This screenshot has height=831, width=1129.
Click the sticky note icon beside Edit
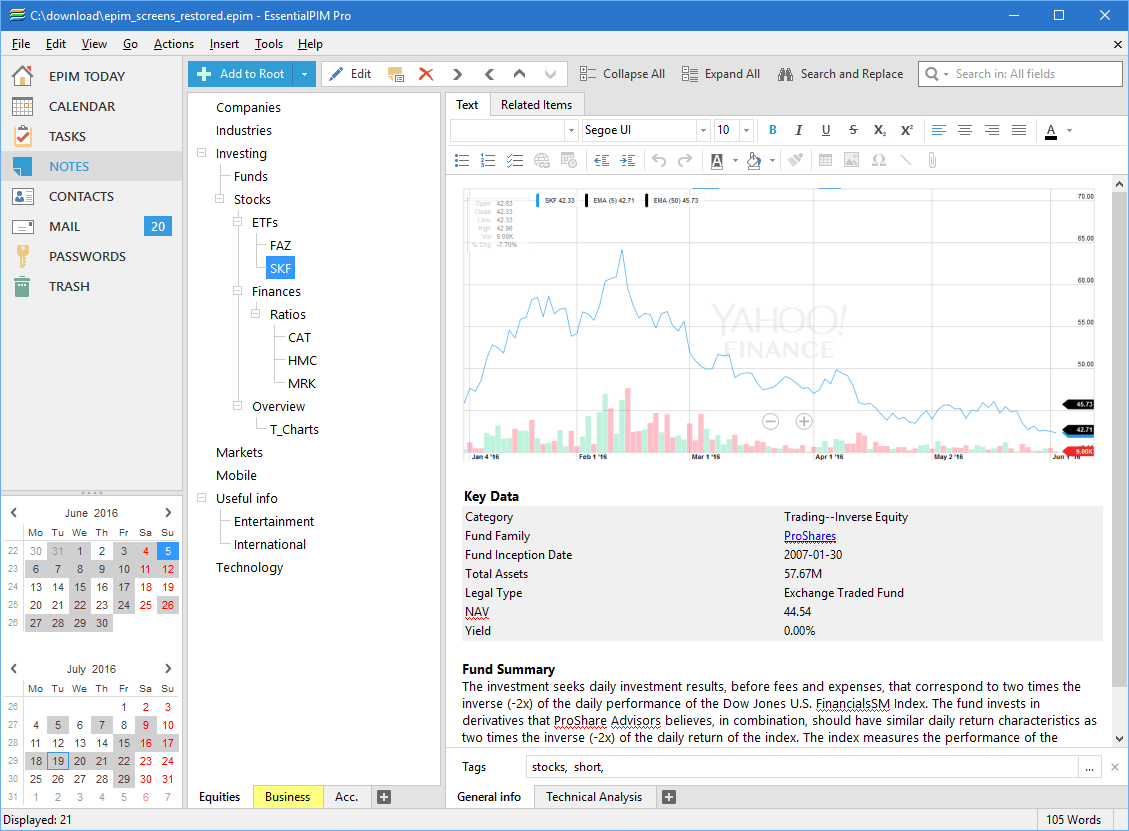pyautogui.click(x=395, y=74)
